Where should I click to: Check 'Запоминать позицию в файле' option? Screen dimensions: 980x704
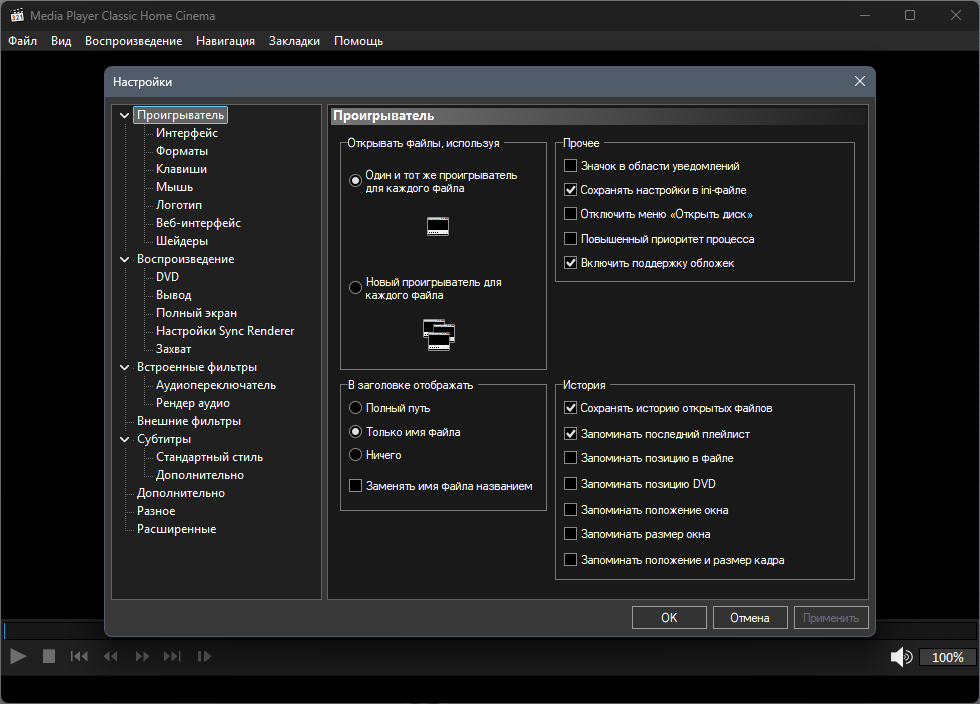pos(570,458)
